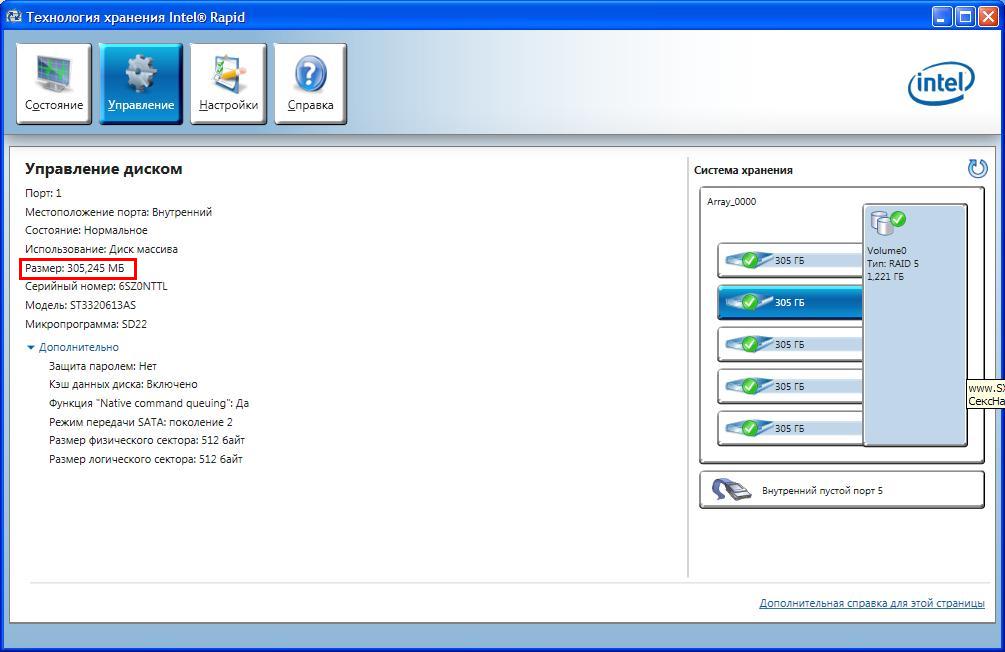
Task: Select the fifth 305 ГБ disk
Action: 790,428
